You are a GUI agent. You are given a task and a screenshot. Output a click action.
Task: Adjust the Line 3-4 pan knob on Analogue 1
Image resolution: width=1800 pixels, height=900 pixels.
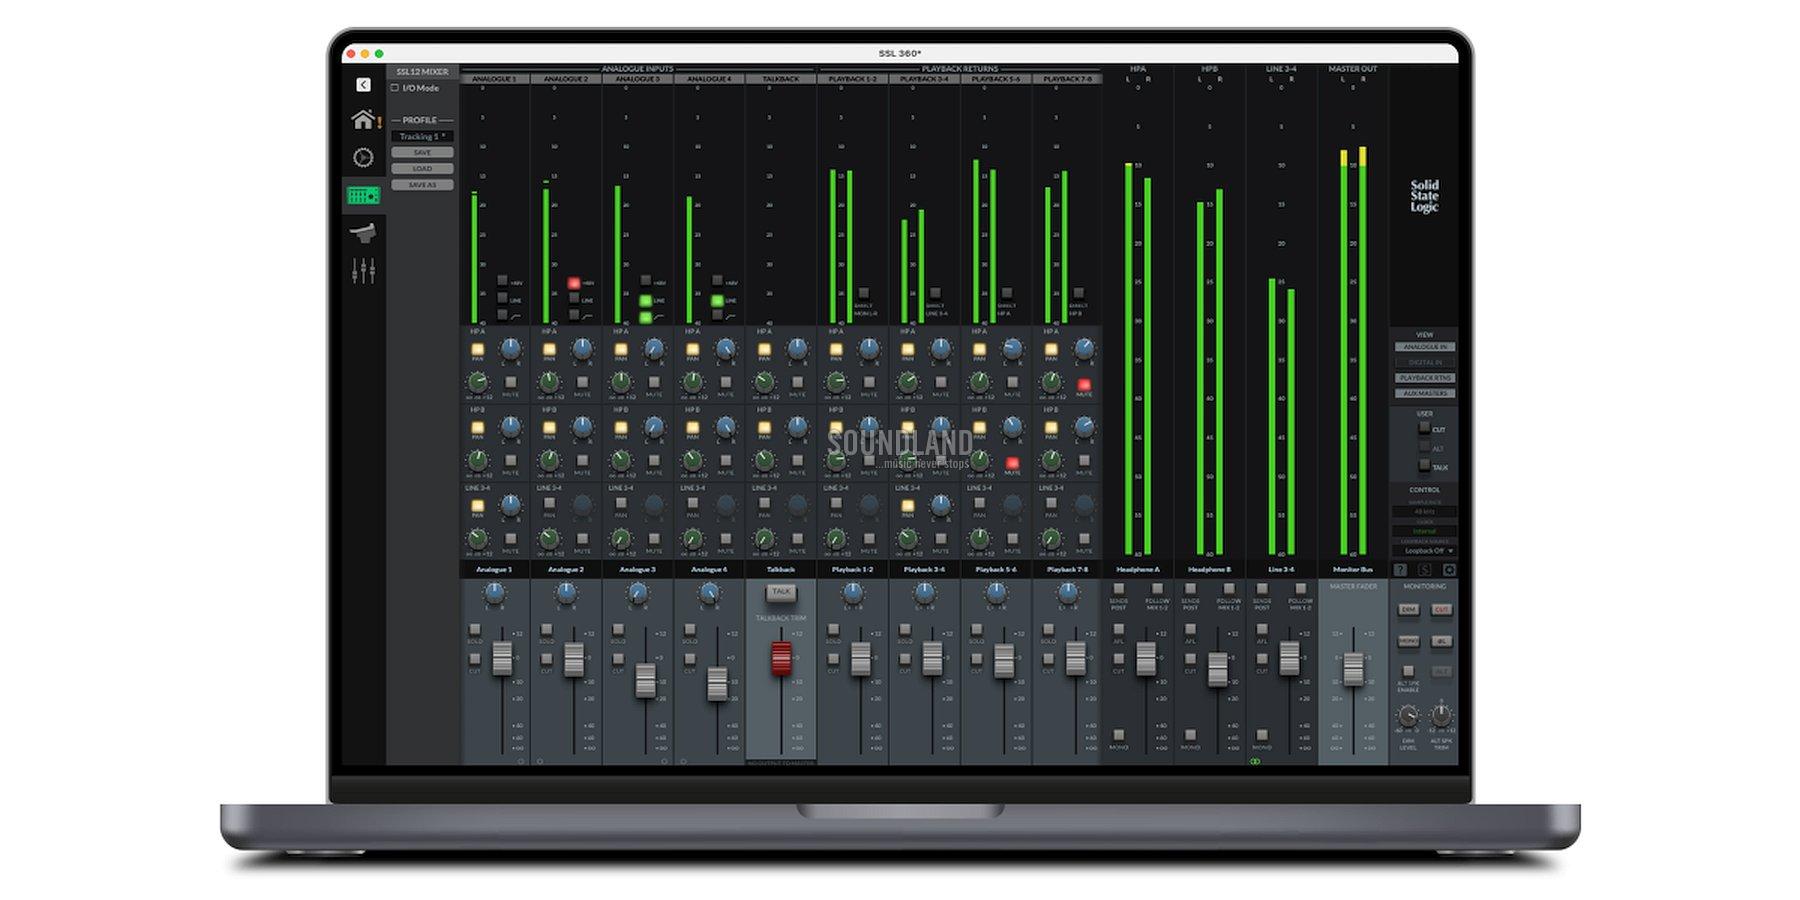511,505
